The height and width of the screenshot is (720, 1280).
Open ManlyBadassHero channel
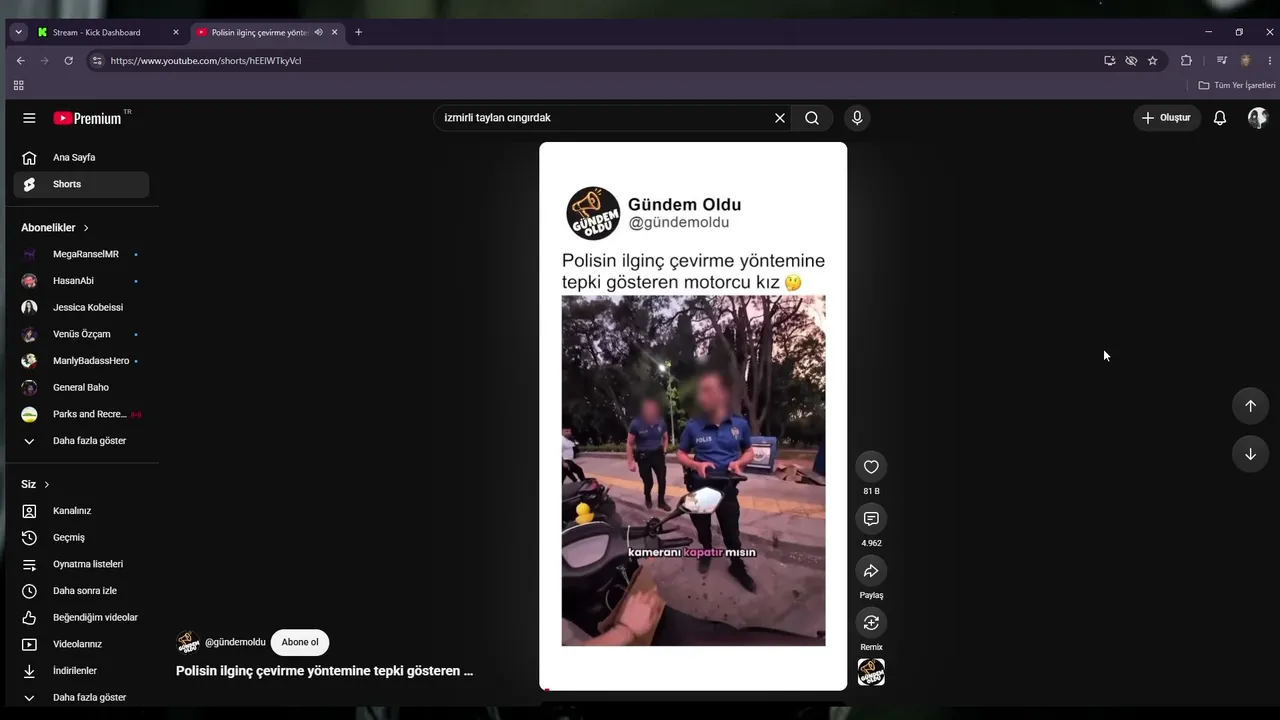pos(81,361)
